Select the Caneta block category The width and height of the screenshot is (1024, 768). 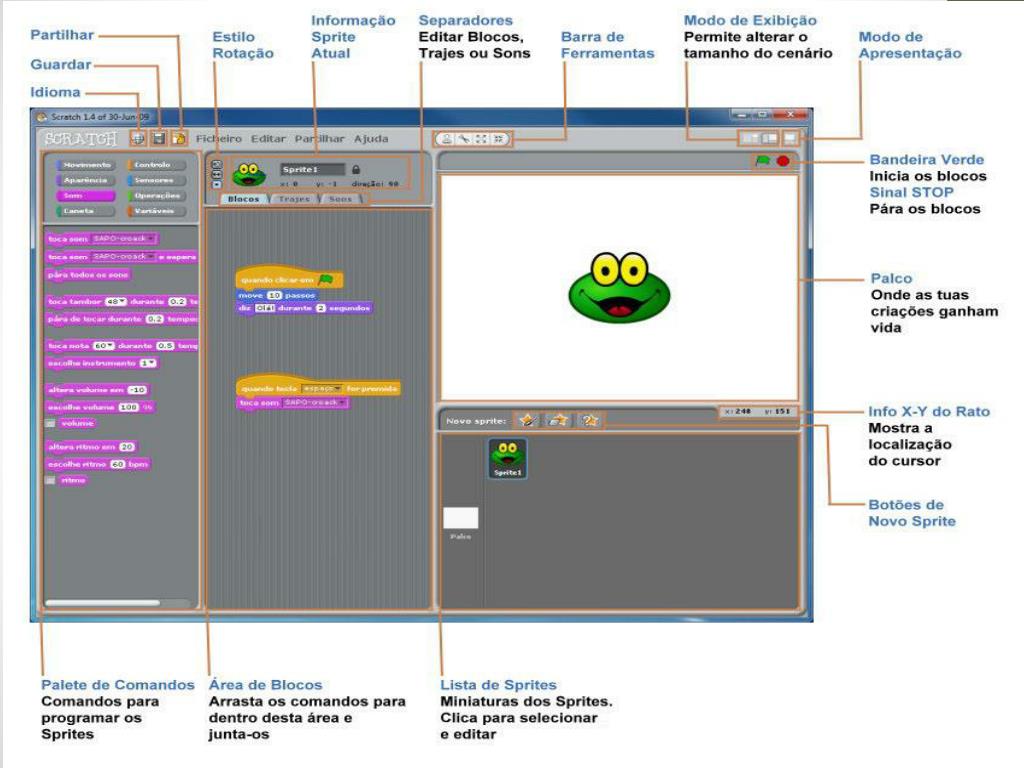85,211
